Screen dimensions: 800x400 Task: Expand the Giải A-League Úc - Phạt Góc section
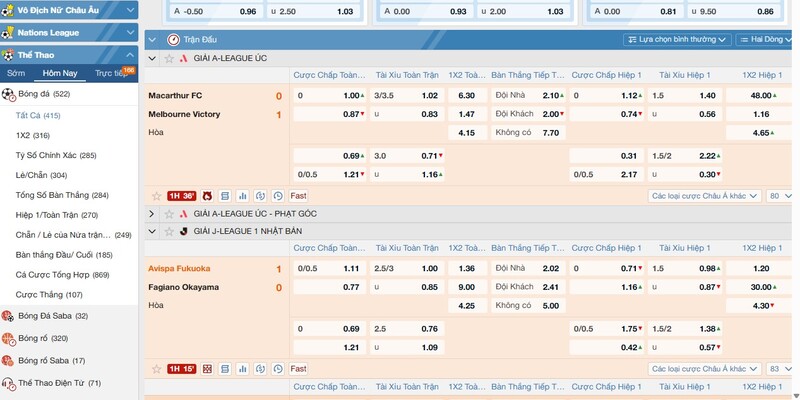coord(152,214)
